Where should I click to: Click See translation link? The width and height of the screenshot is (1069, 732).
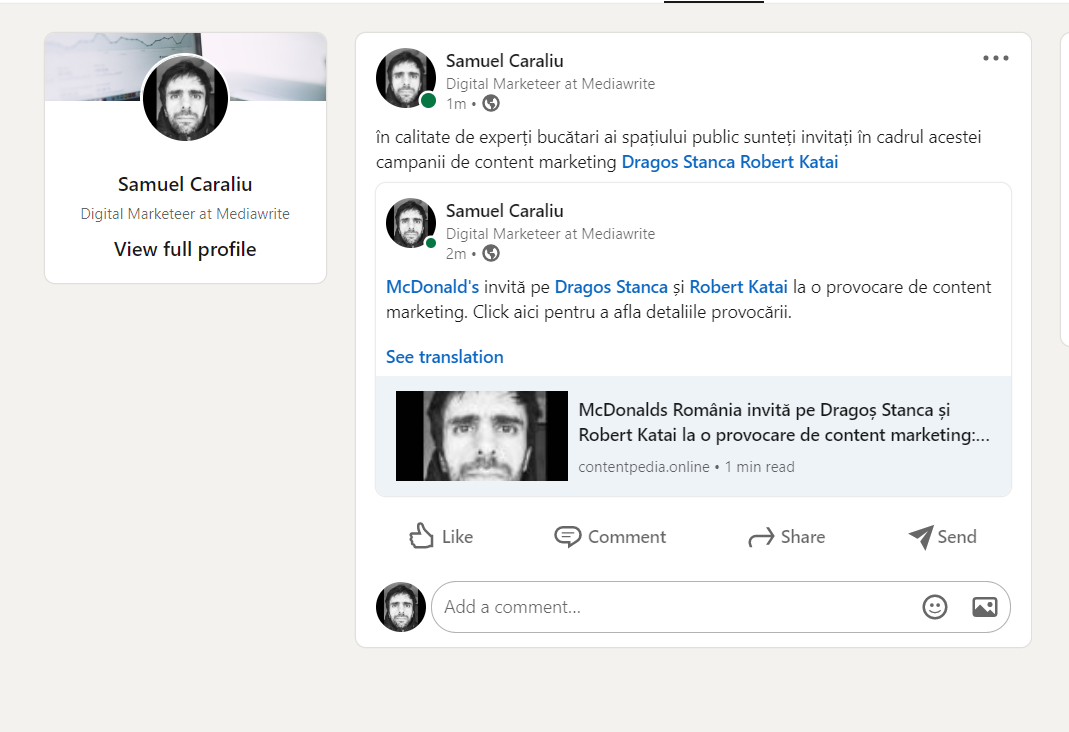(x=445, y=357)
